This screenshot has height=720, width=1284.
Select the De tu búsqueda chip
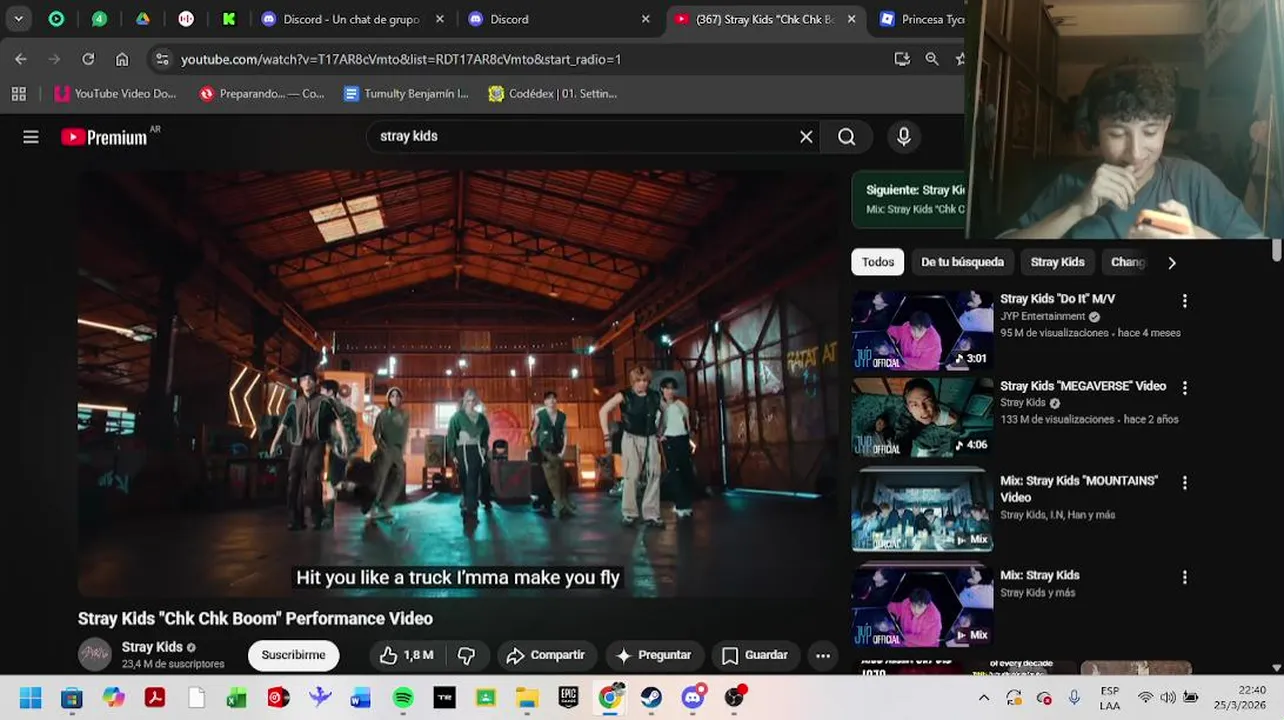coord(962,262)
